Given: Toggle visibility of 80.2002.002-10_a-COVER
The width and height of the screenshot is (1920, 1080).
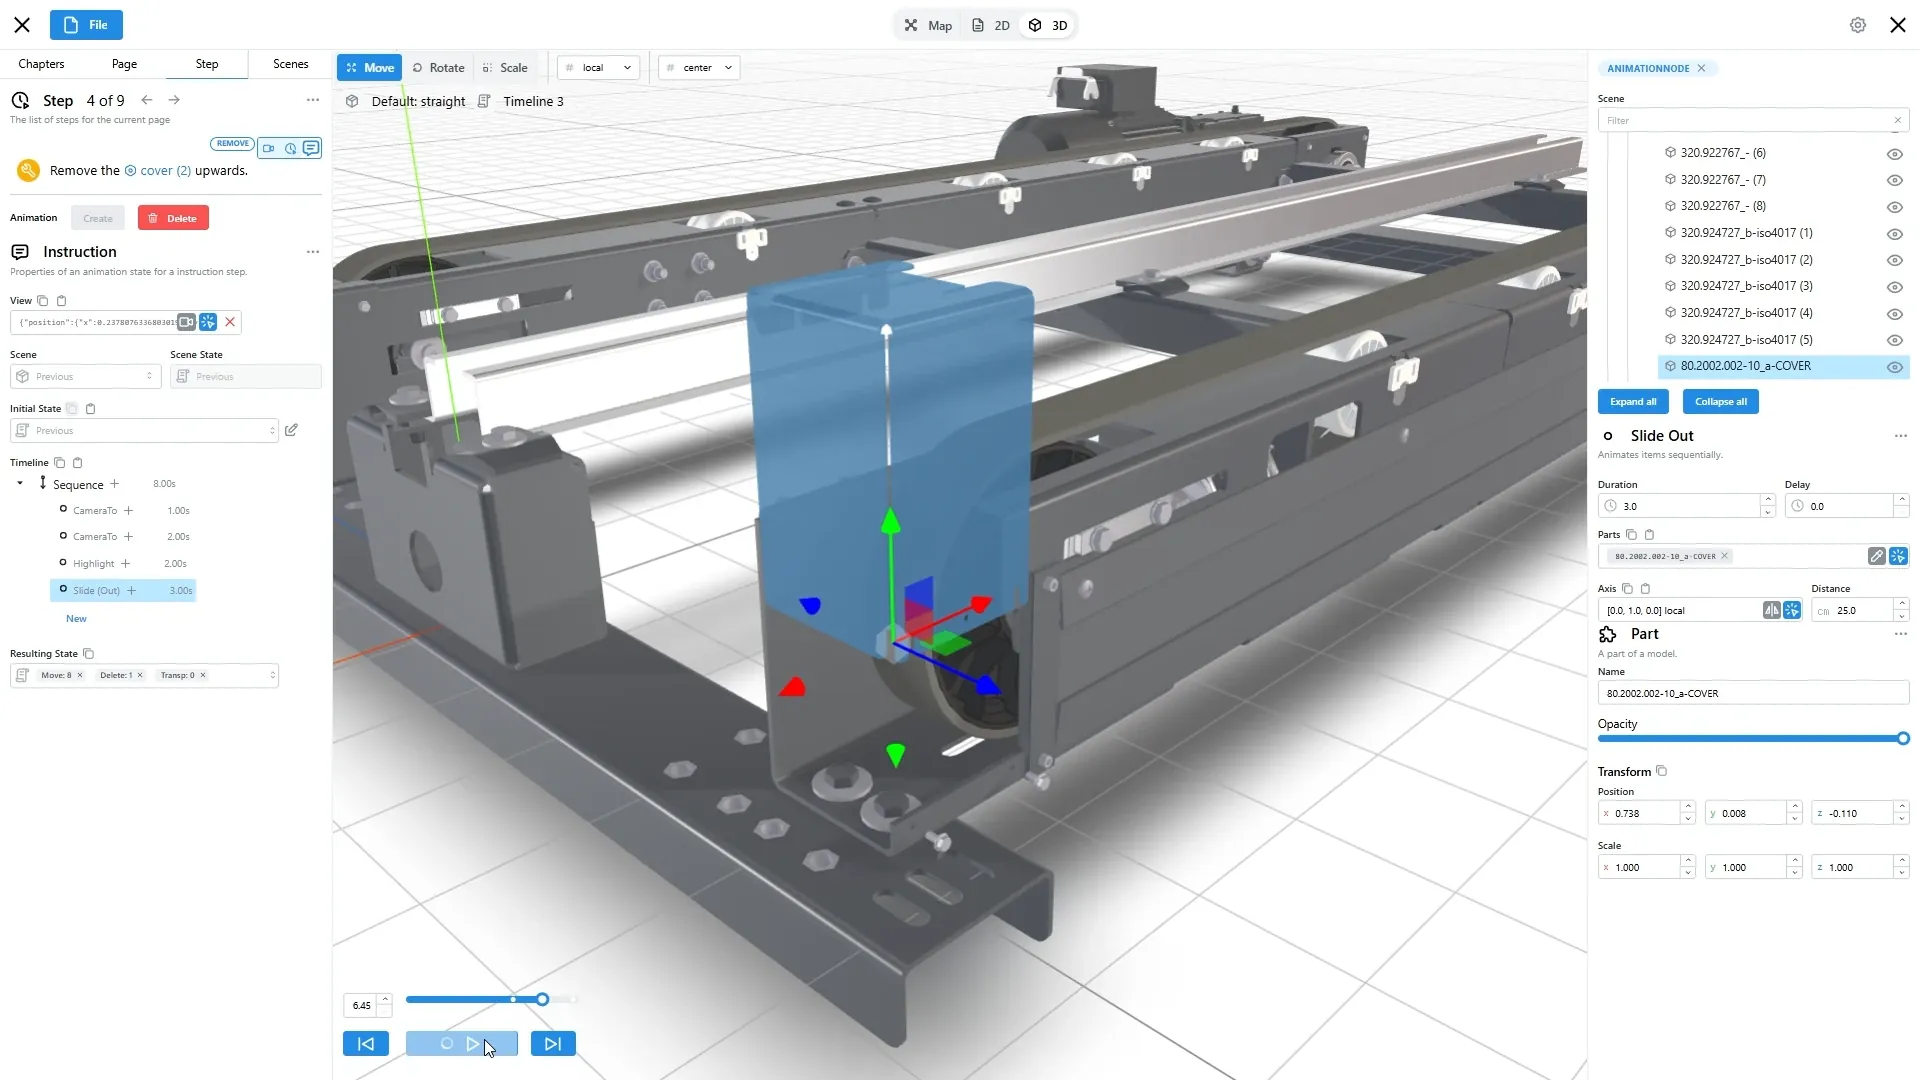Looking at the screenshot, I should click(1894, 367).
